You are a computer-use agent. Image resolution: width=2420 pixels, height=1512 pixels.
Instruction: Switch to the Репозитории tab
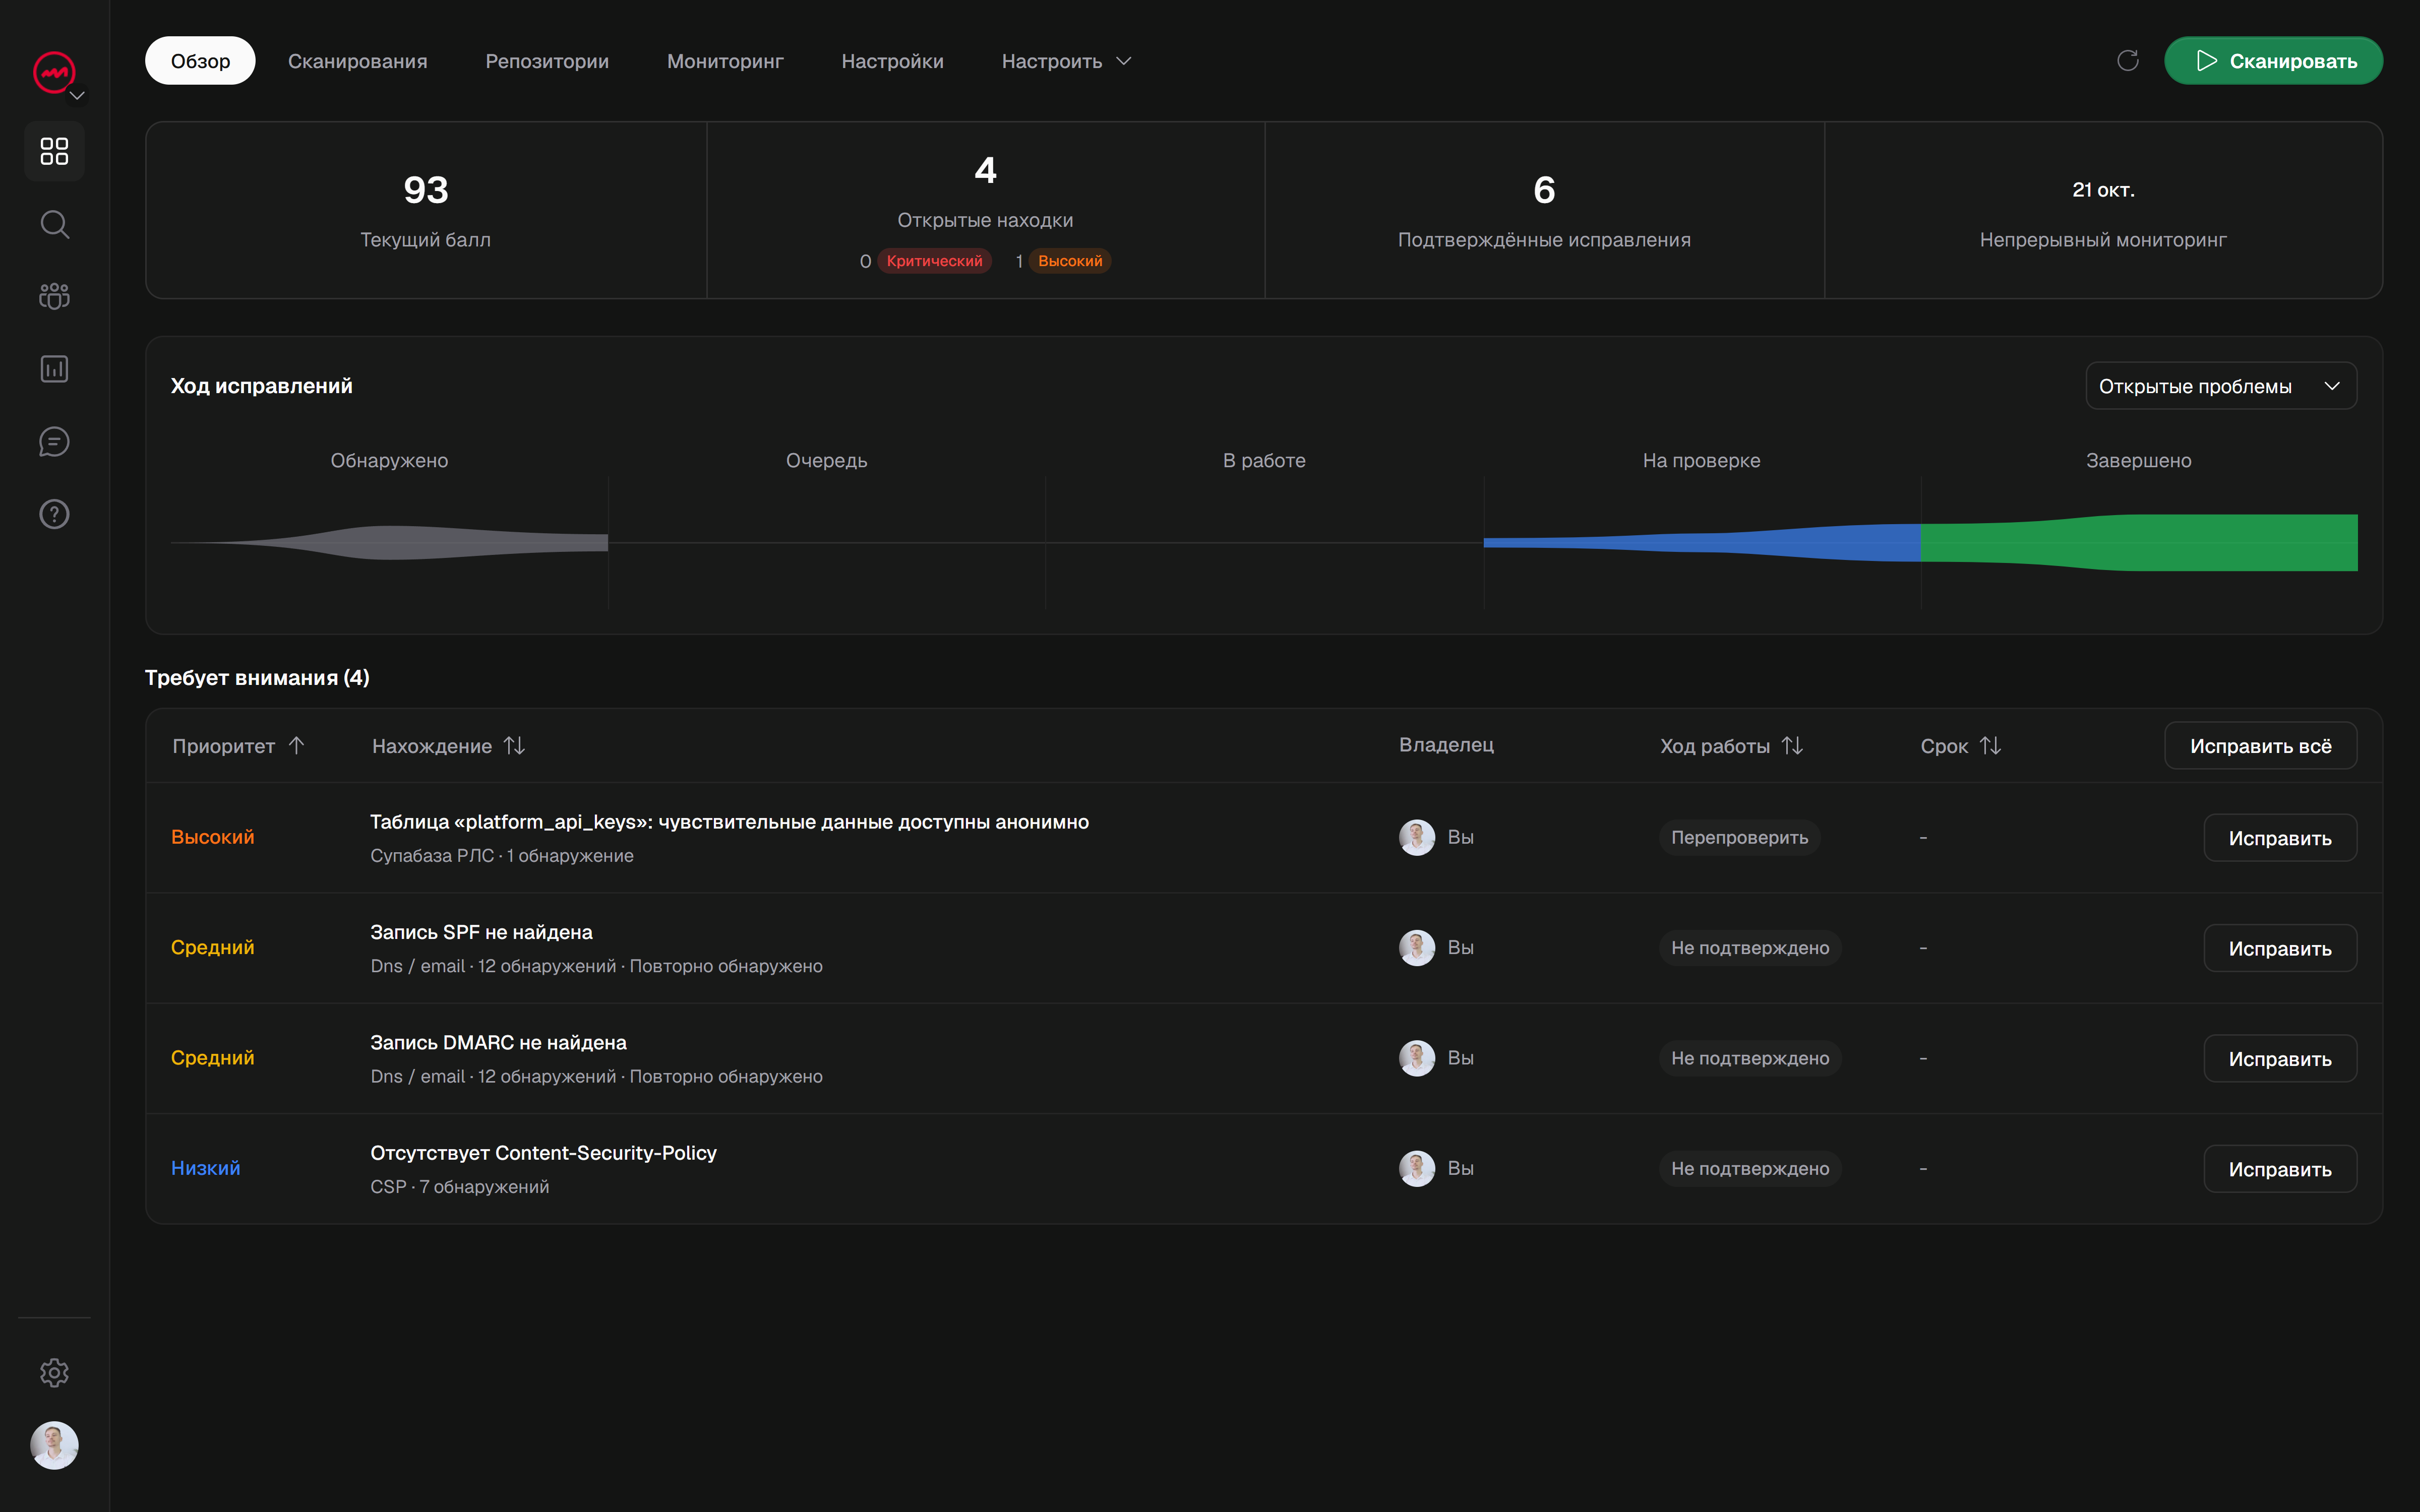click(x=547, y=61)
